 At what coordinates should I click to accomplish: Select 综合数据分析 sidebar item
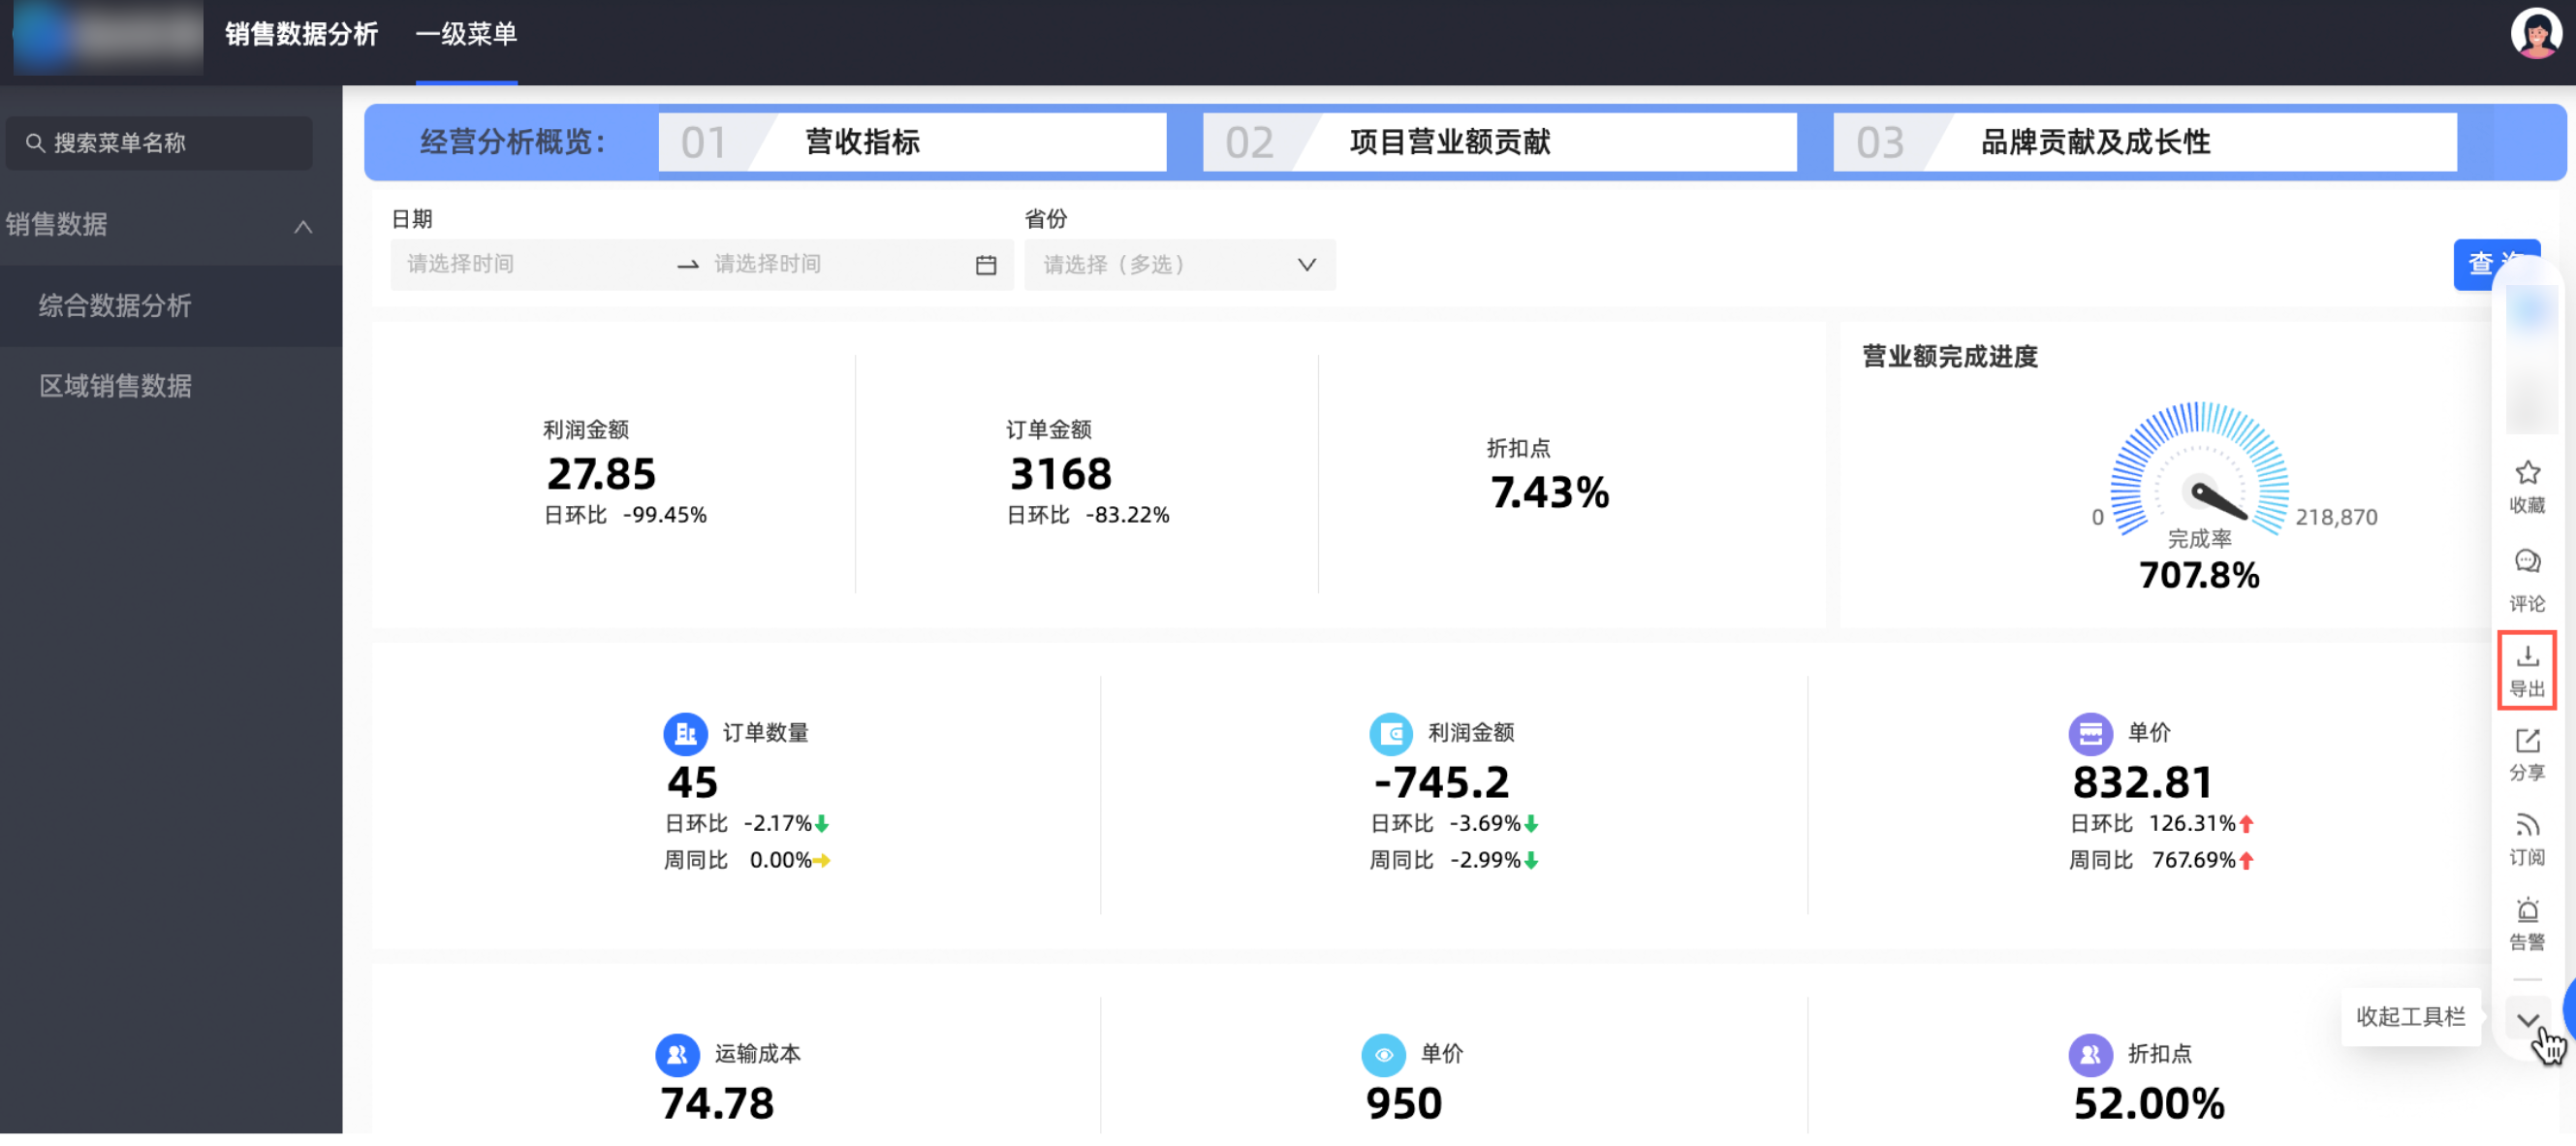[115, 306]
